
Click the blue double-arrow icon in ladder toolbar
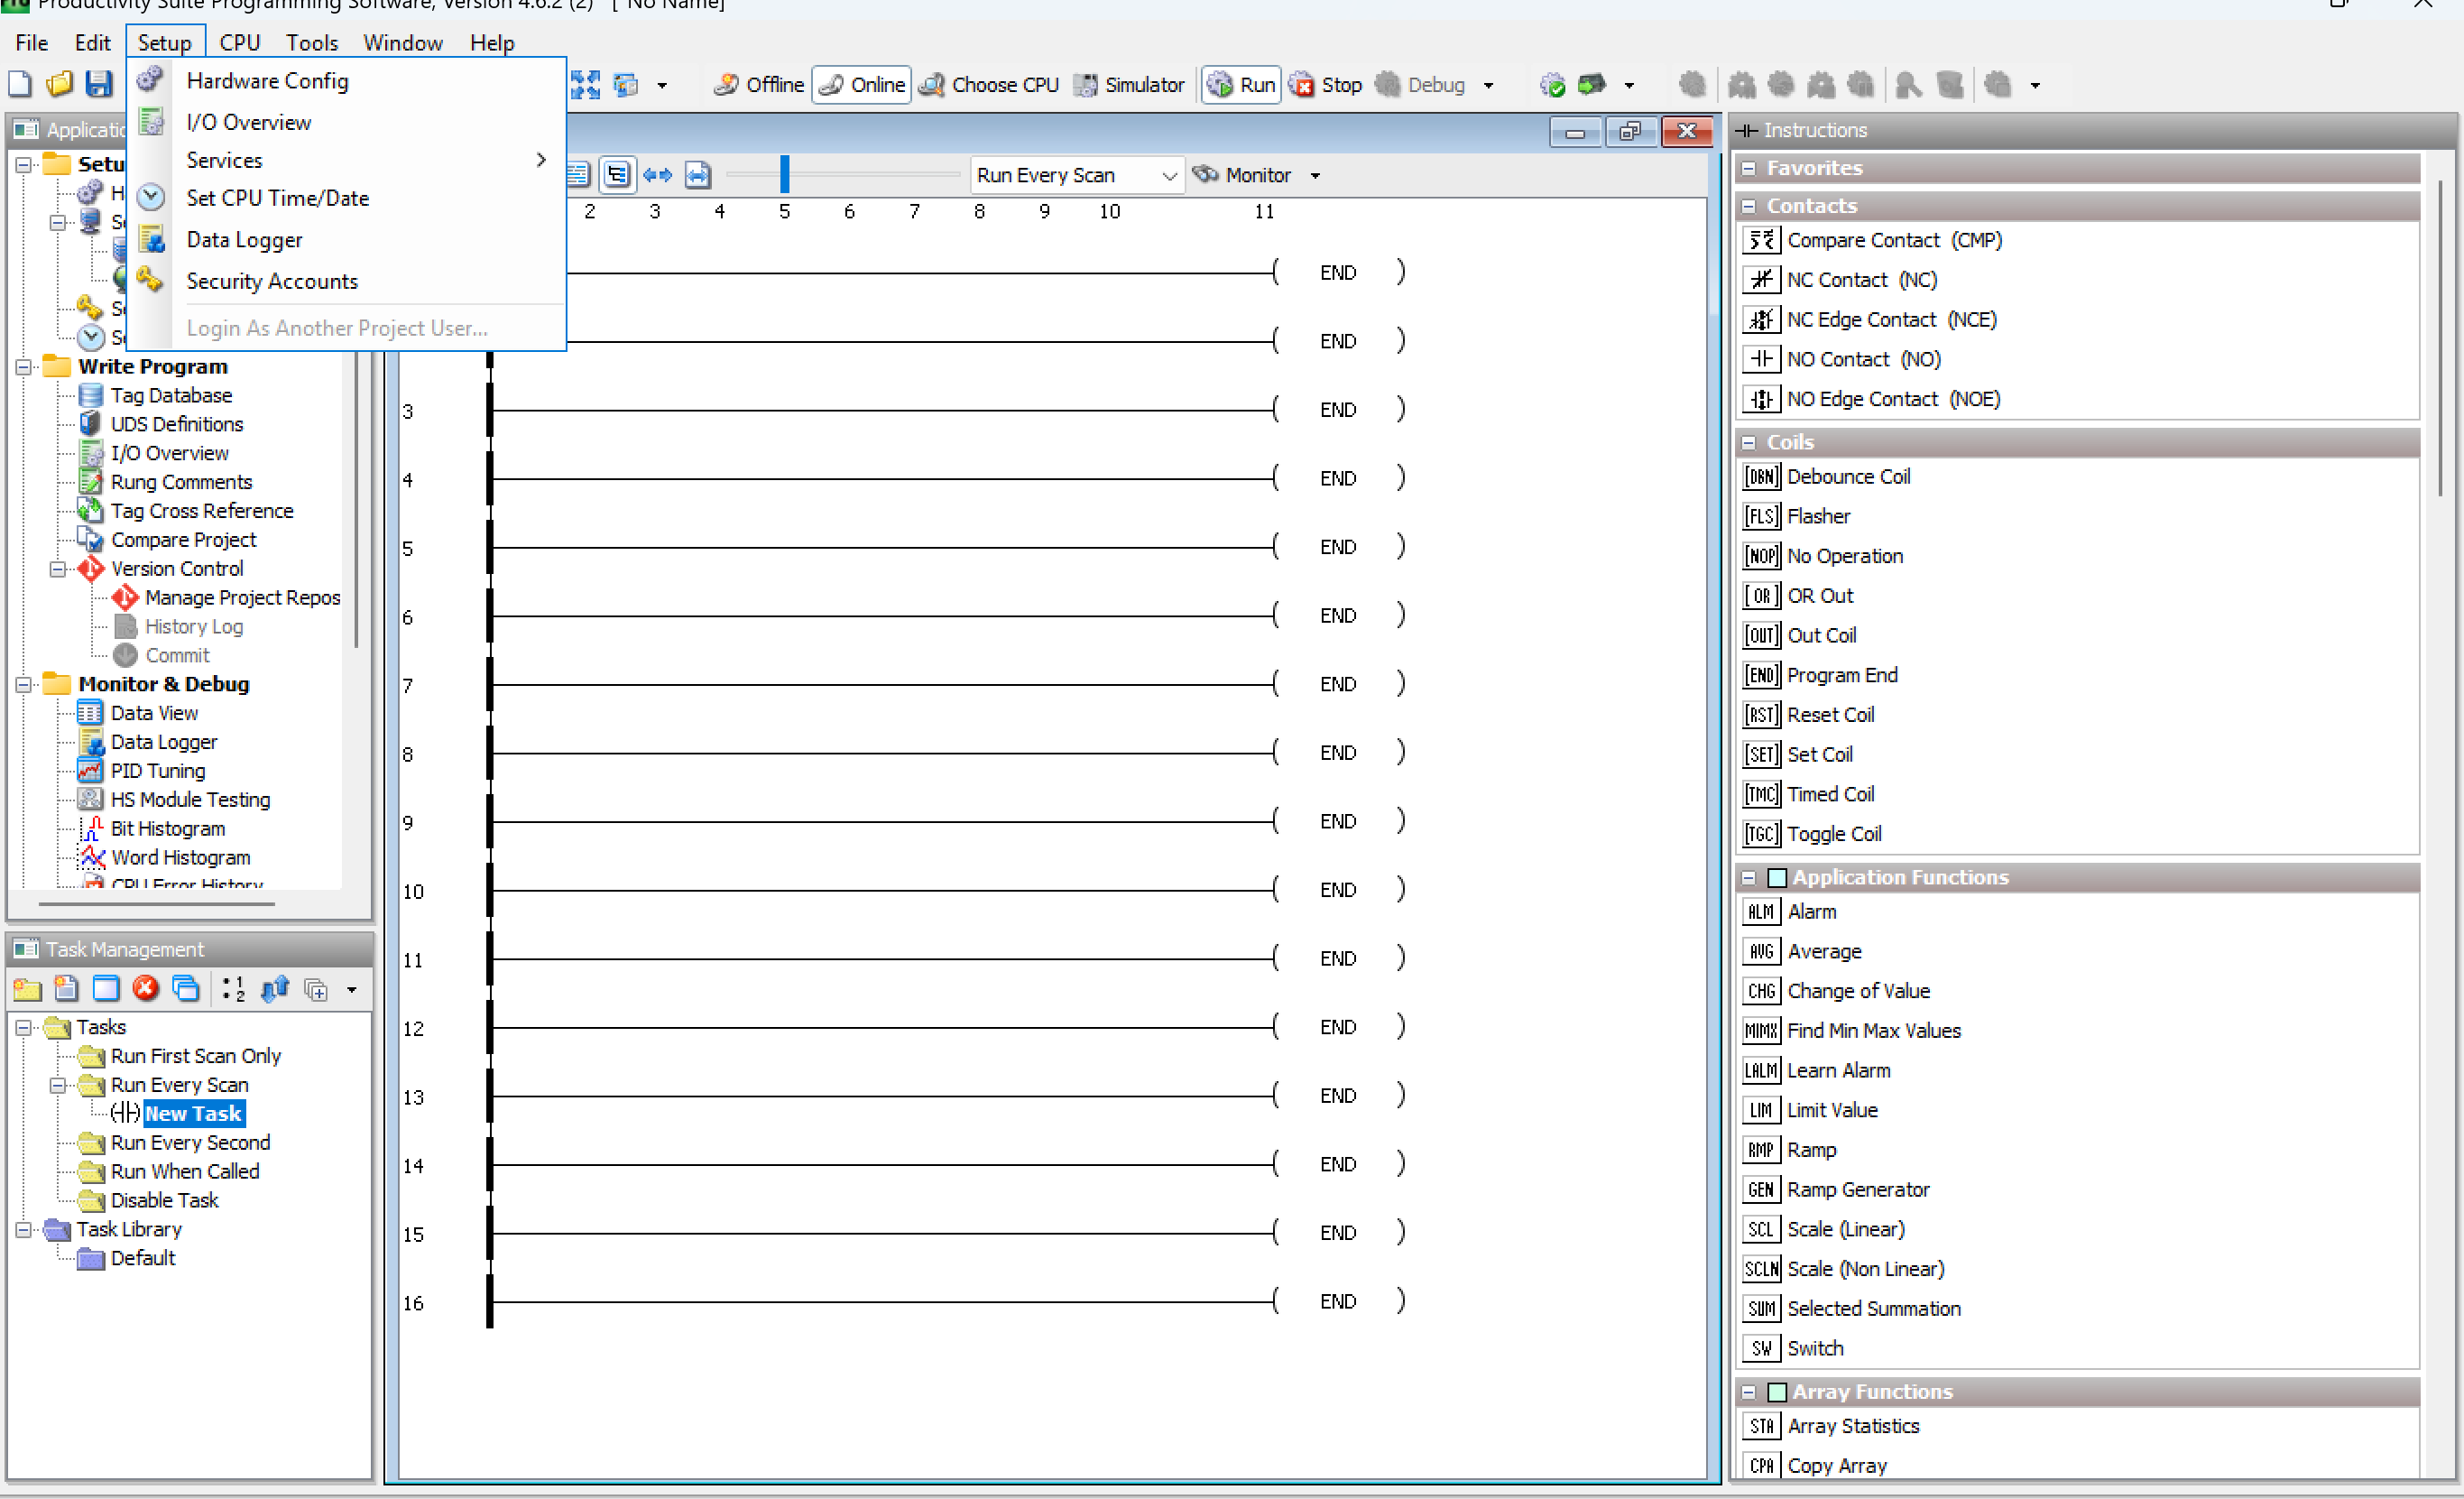point(658,175)
